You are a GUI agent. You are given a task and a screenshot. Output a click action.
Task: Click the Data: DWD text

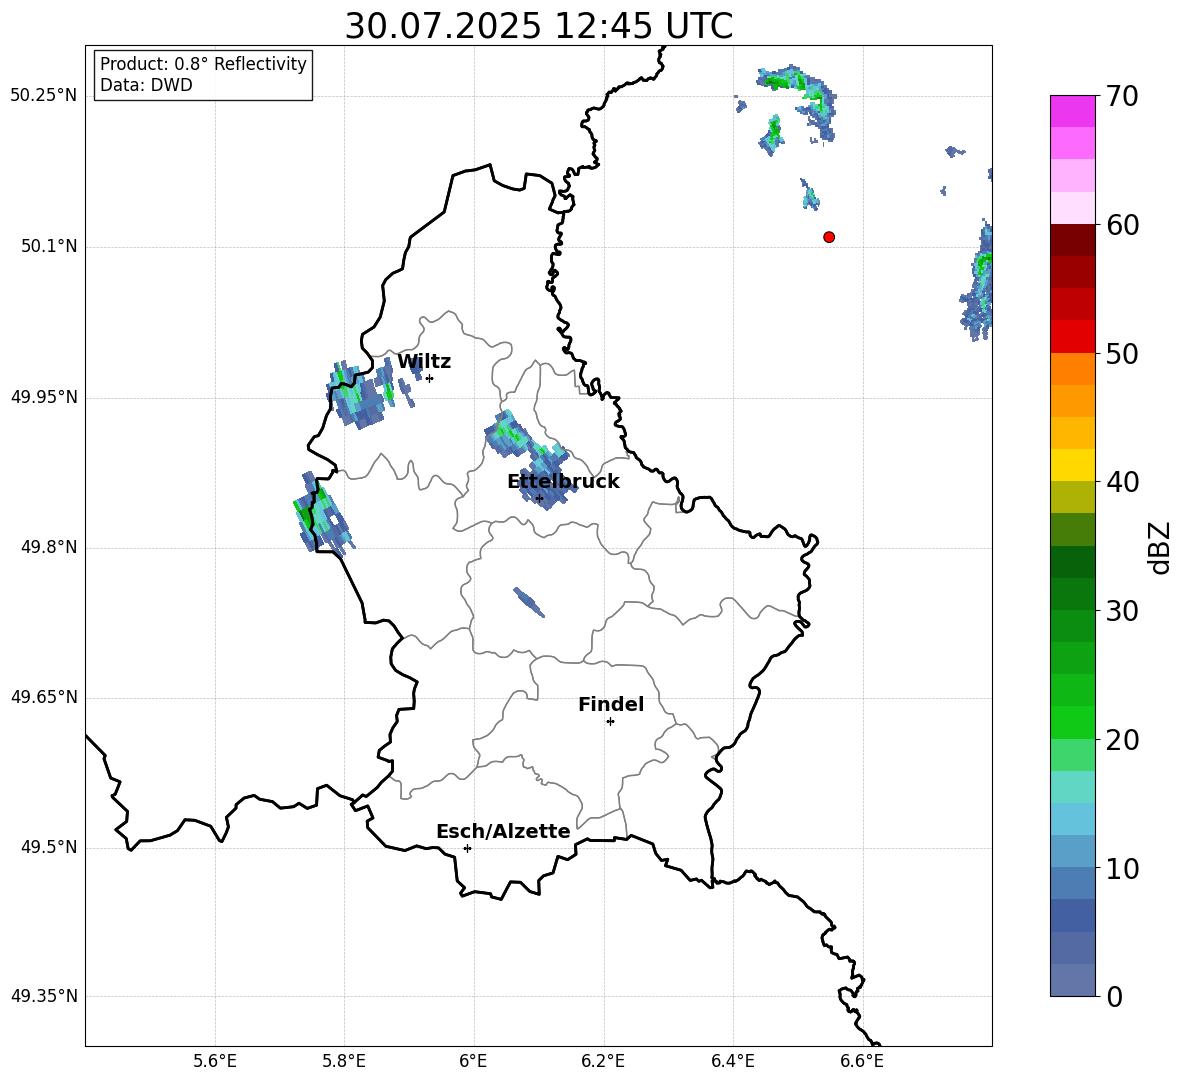click(146, 85)
